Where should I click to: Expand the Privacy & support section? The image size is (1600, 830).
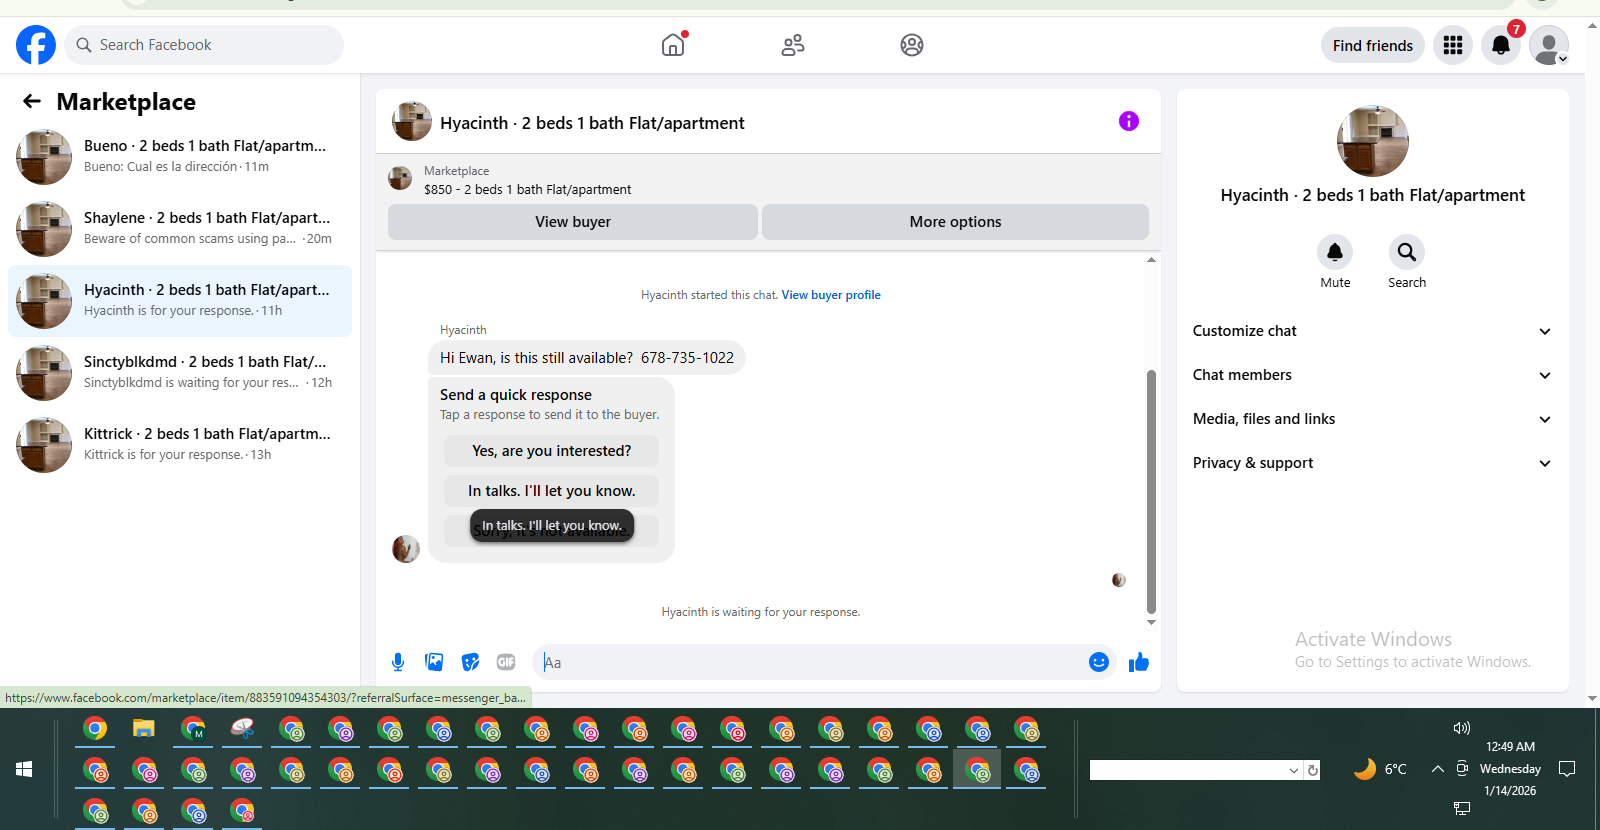tap(1372, 463)
